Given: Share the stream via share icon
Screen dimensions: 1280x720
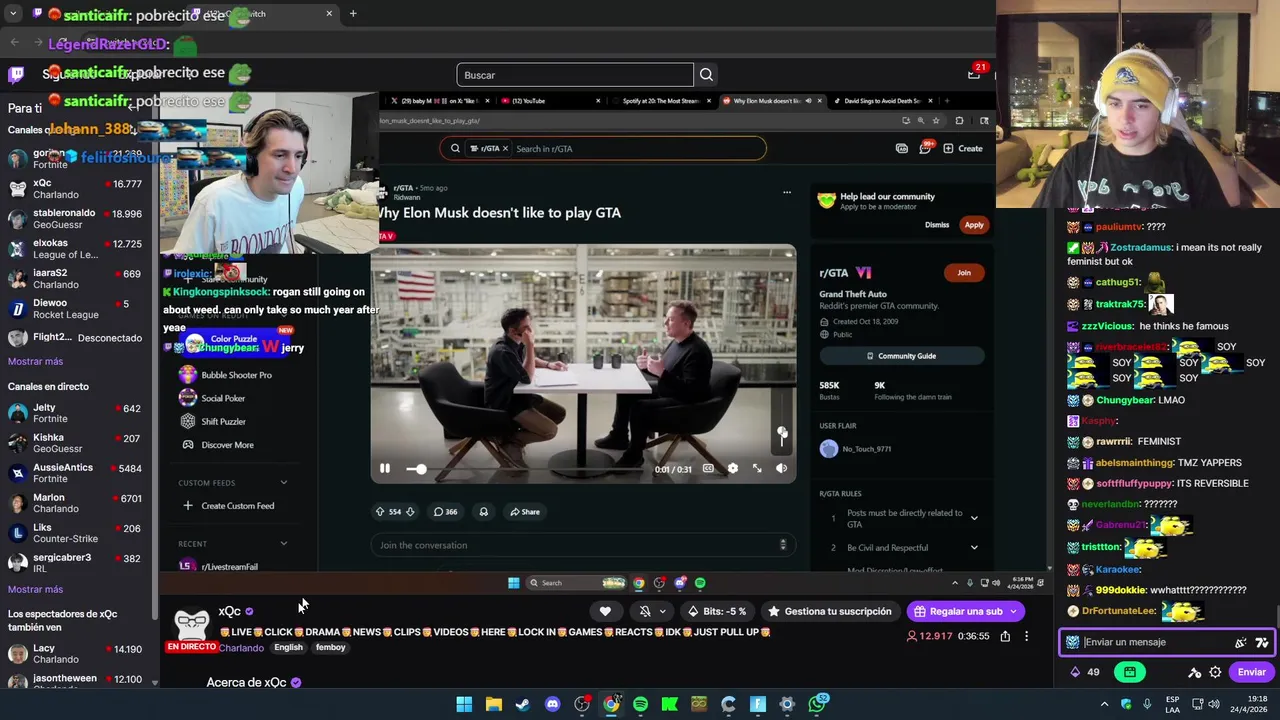Looking at the screenshot, I should point(1005,636).
